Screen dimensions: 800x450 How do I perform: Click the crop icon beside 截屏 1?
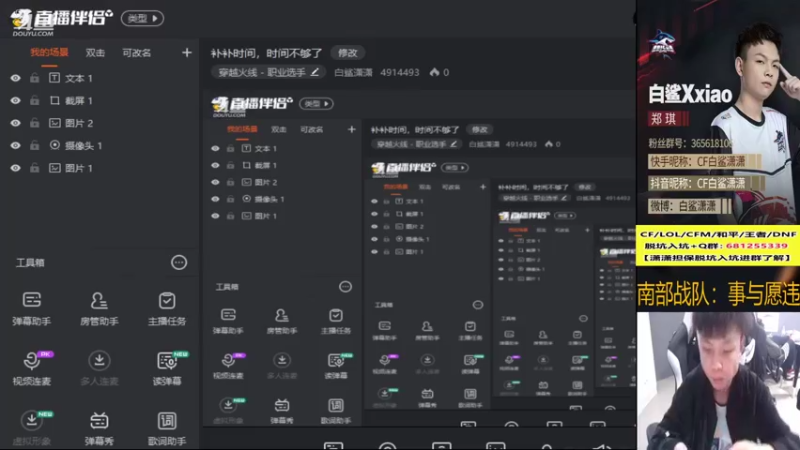(x=55, y=100)
